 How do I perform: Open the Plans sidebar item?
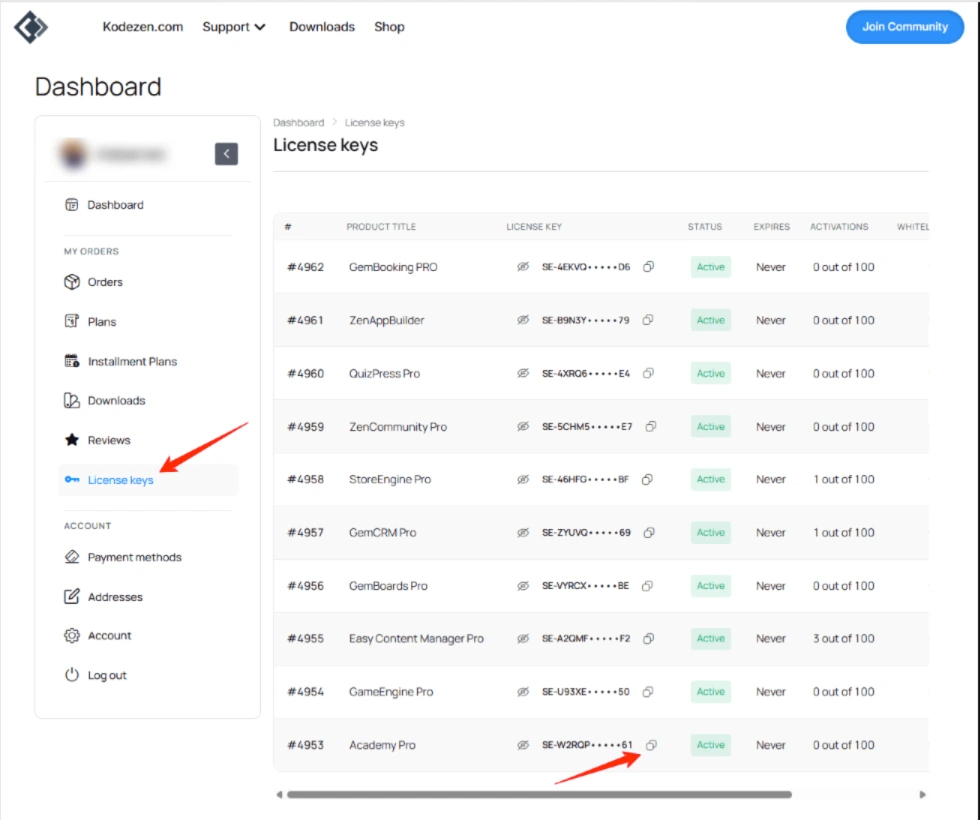coord(148,321)
